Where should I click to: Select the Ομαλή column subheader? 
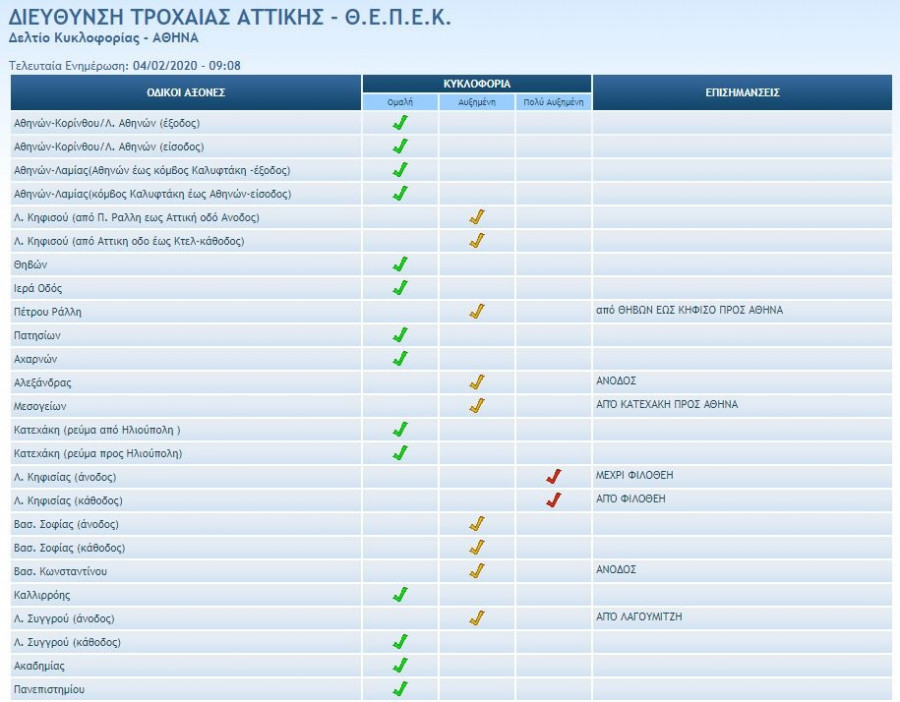point(400,102)
